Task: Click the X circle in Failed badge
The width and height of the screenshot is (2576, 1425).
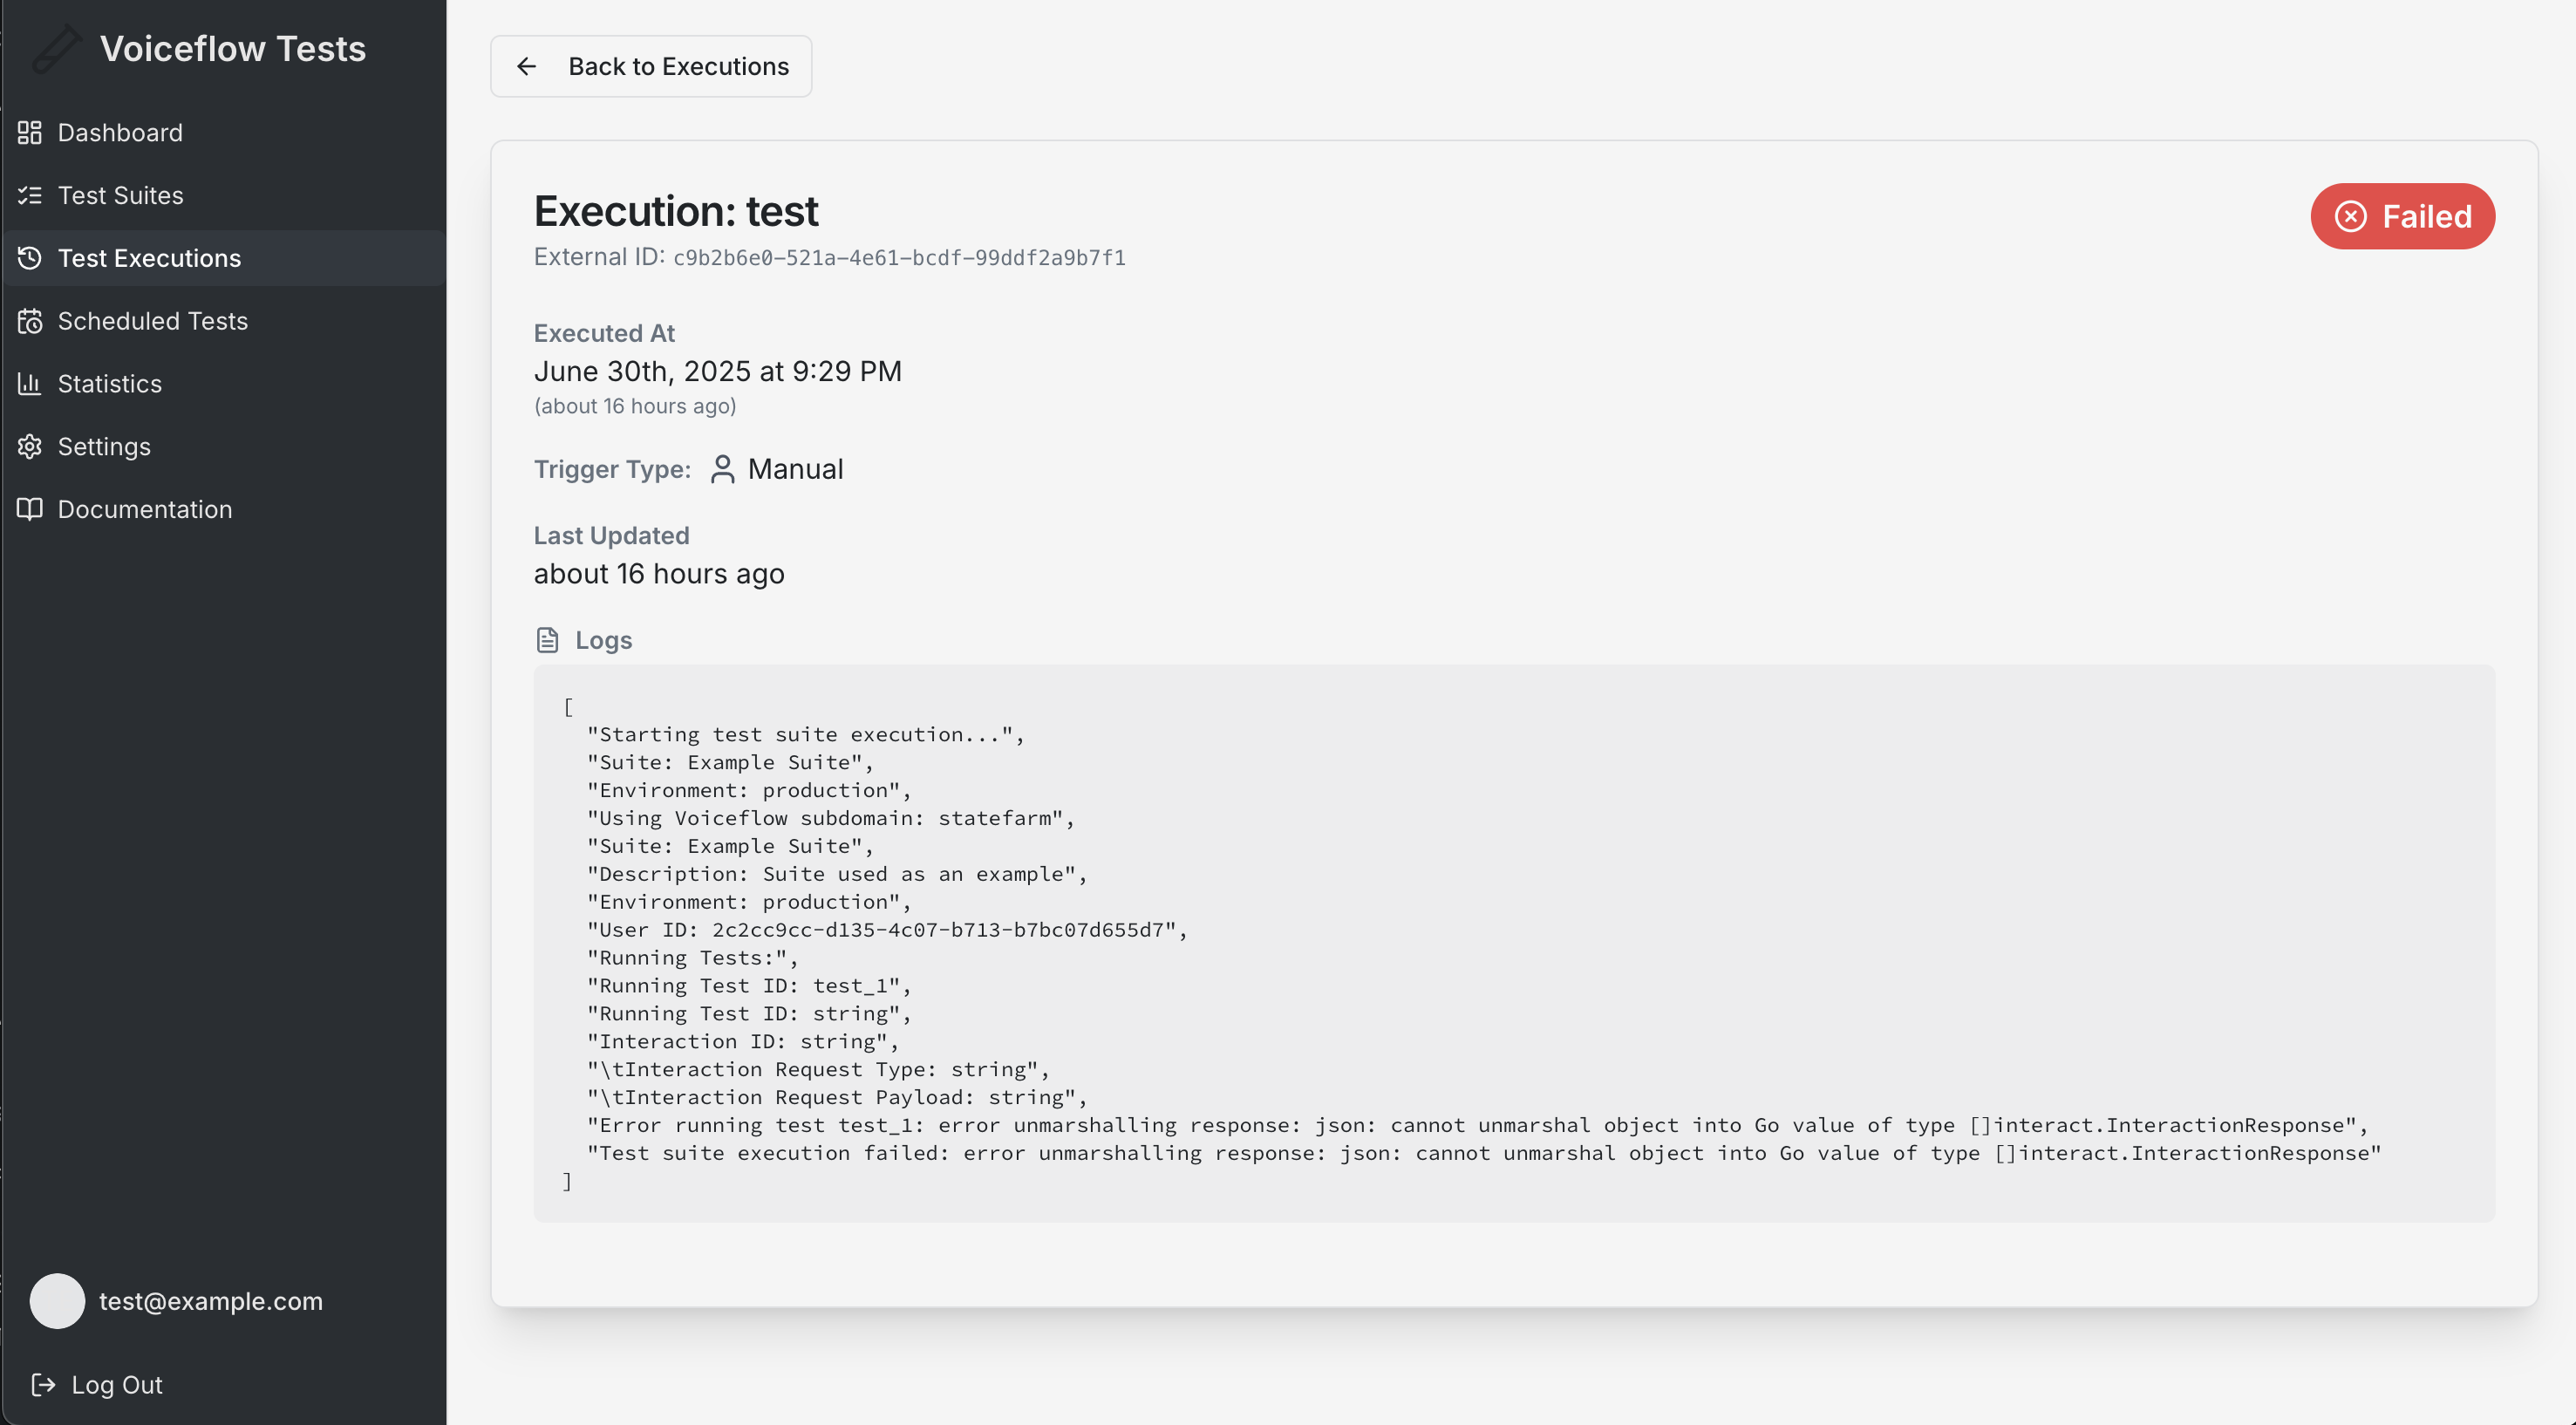Action: click(2351, 216)
